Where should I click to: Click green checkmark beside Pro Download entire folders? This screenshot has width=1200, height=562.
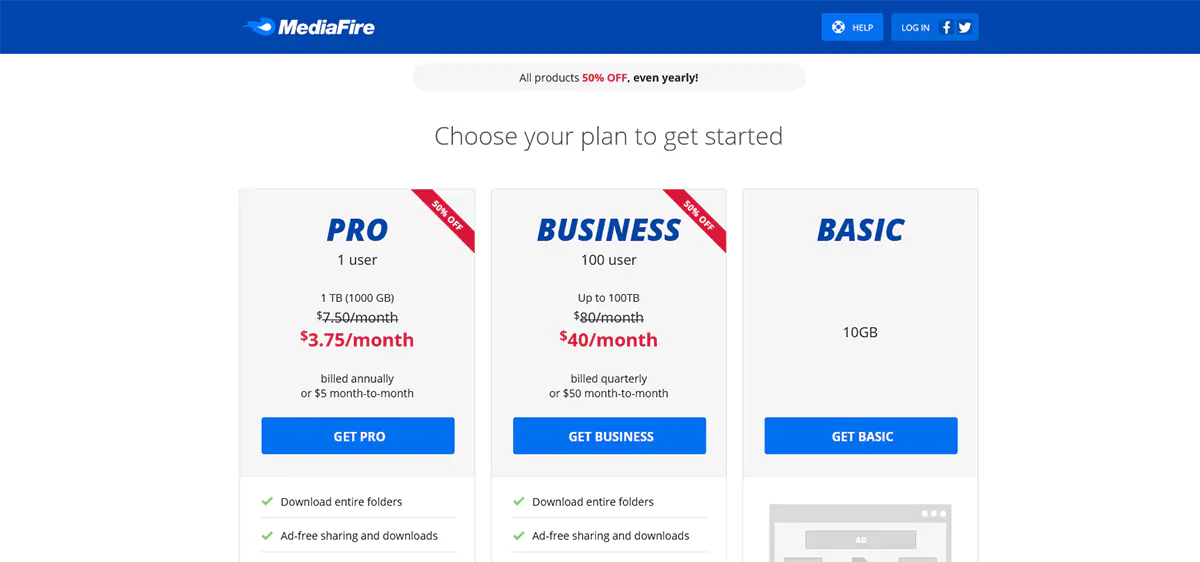coord(267,502)
